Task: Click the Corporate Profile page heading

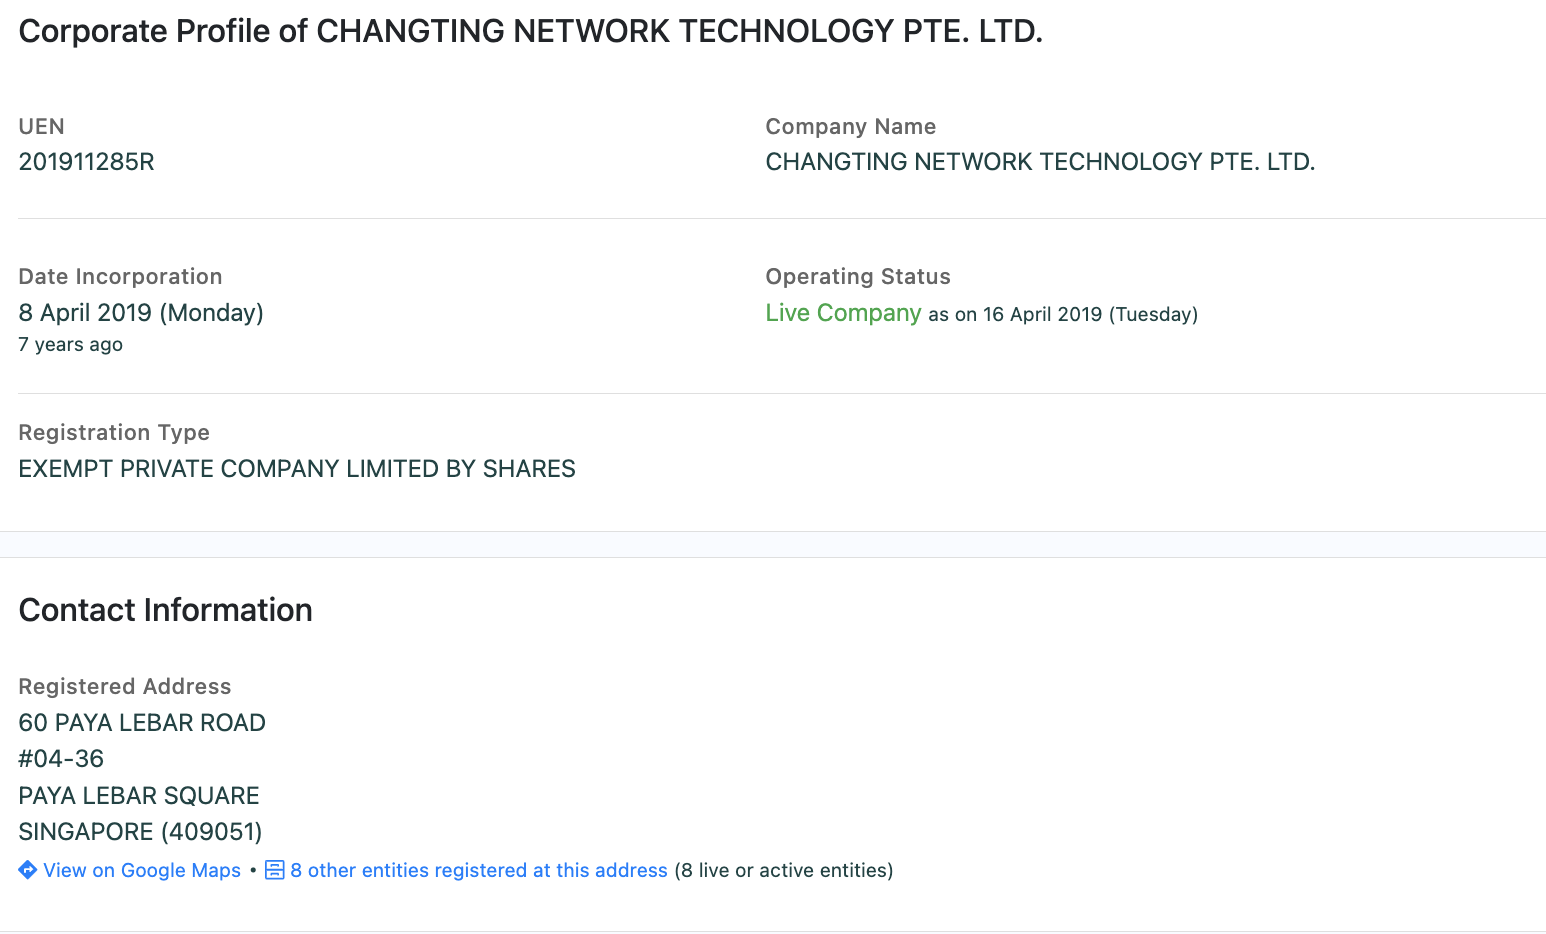Action: point(530,31)
